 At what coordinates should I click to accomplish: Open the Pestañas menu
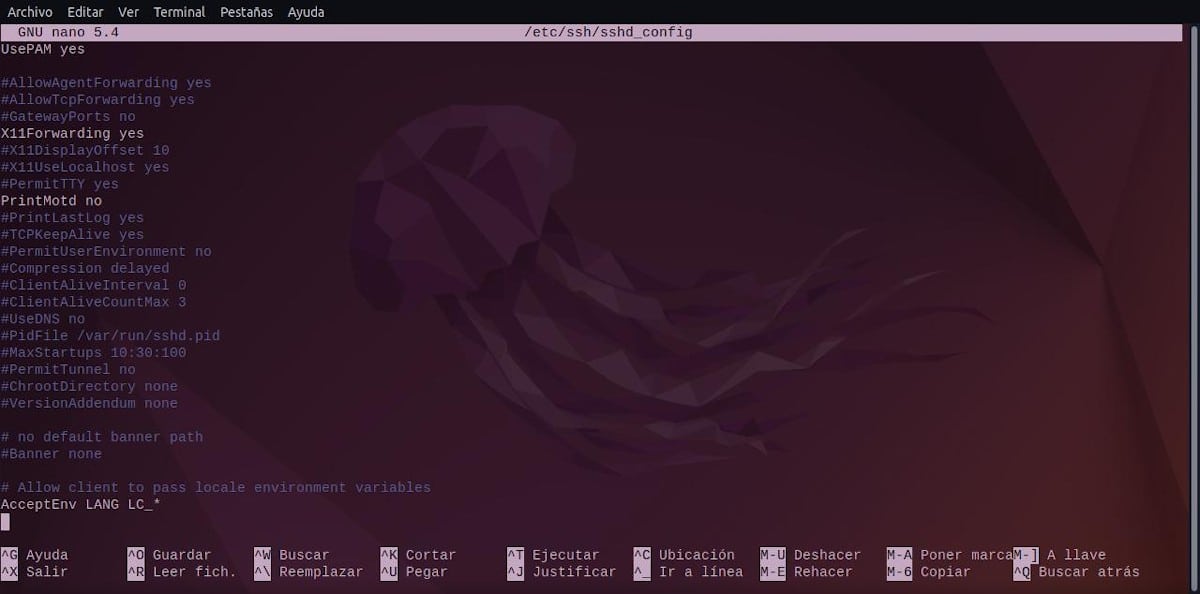pyautogui.click(x=245, y=12)
